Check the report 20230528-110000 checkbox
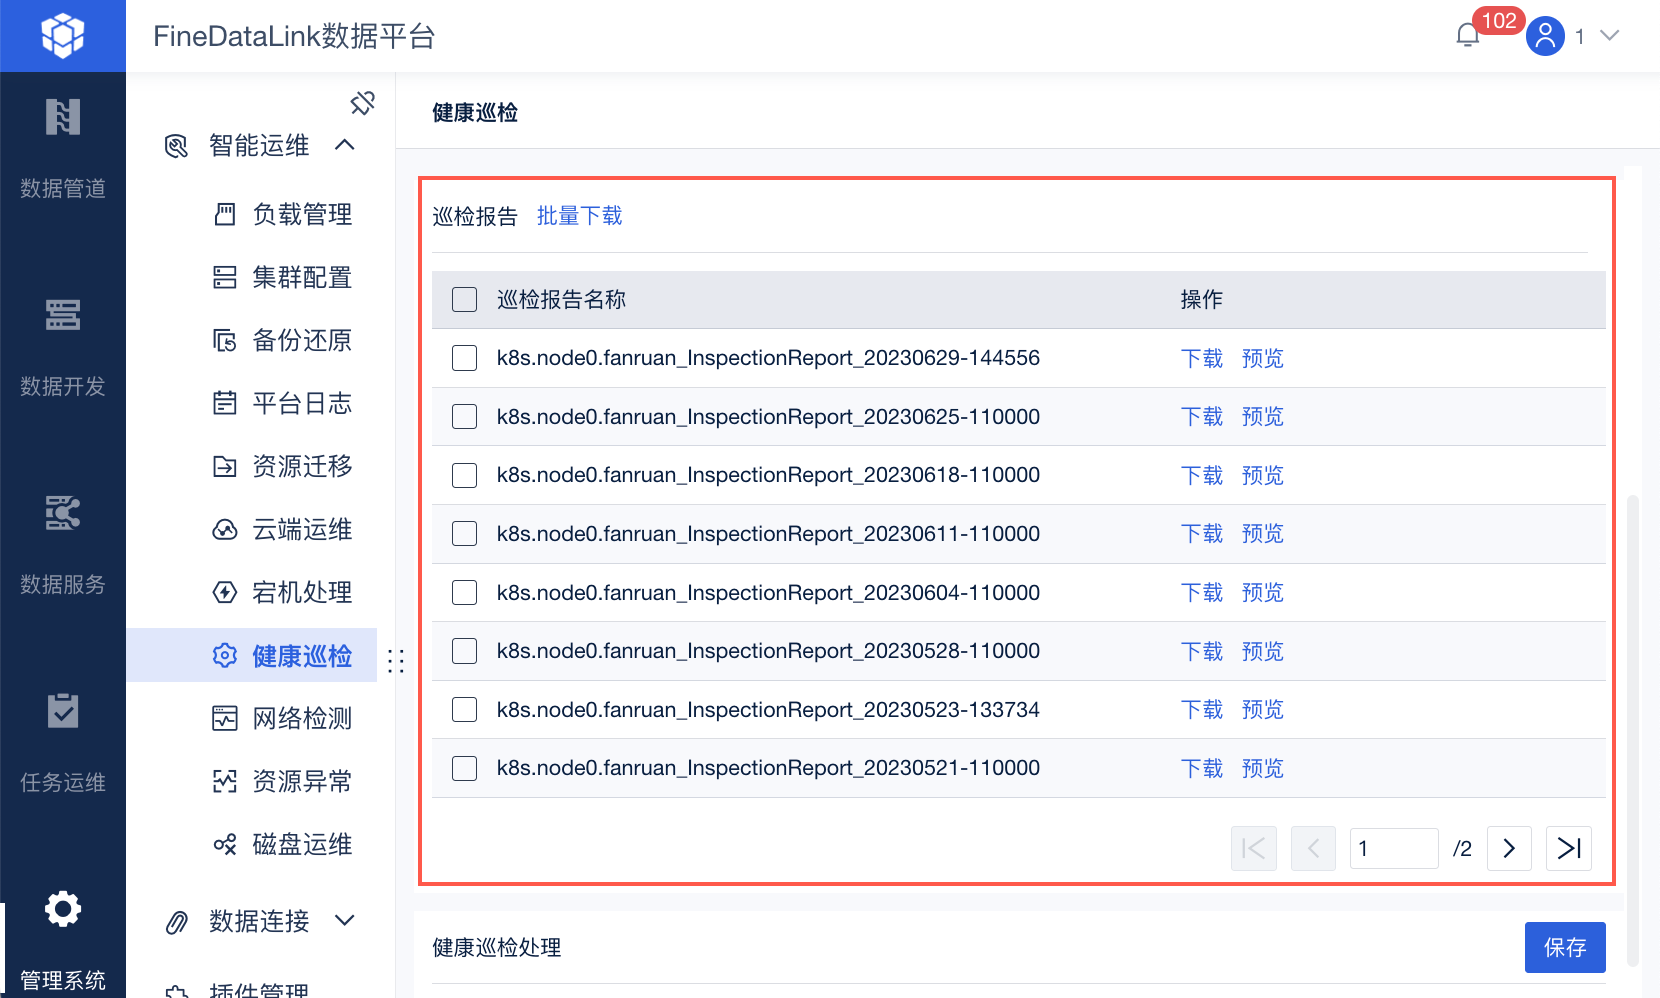1660x998 pixels. click(x=465, y=651)
